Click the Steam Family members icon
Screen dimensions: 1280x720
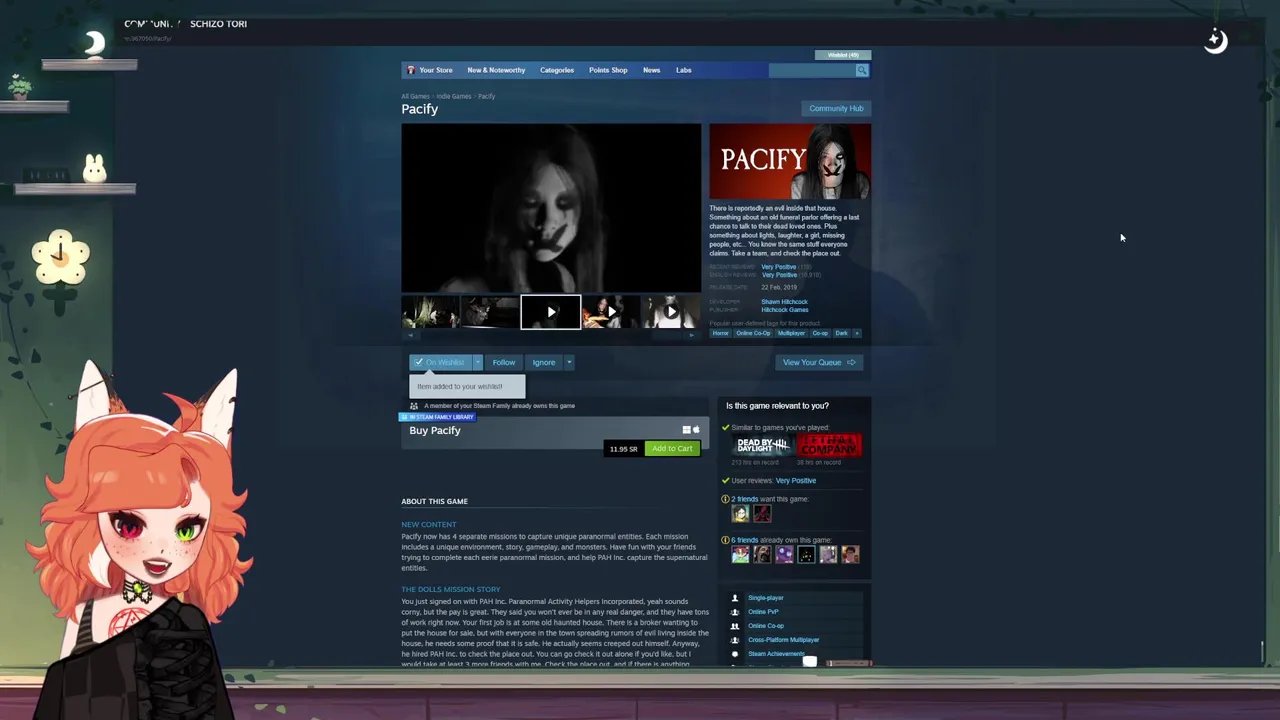pos(414,406)
